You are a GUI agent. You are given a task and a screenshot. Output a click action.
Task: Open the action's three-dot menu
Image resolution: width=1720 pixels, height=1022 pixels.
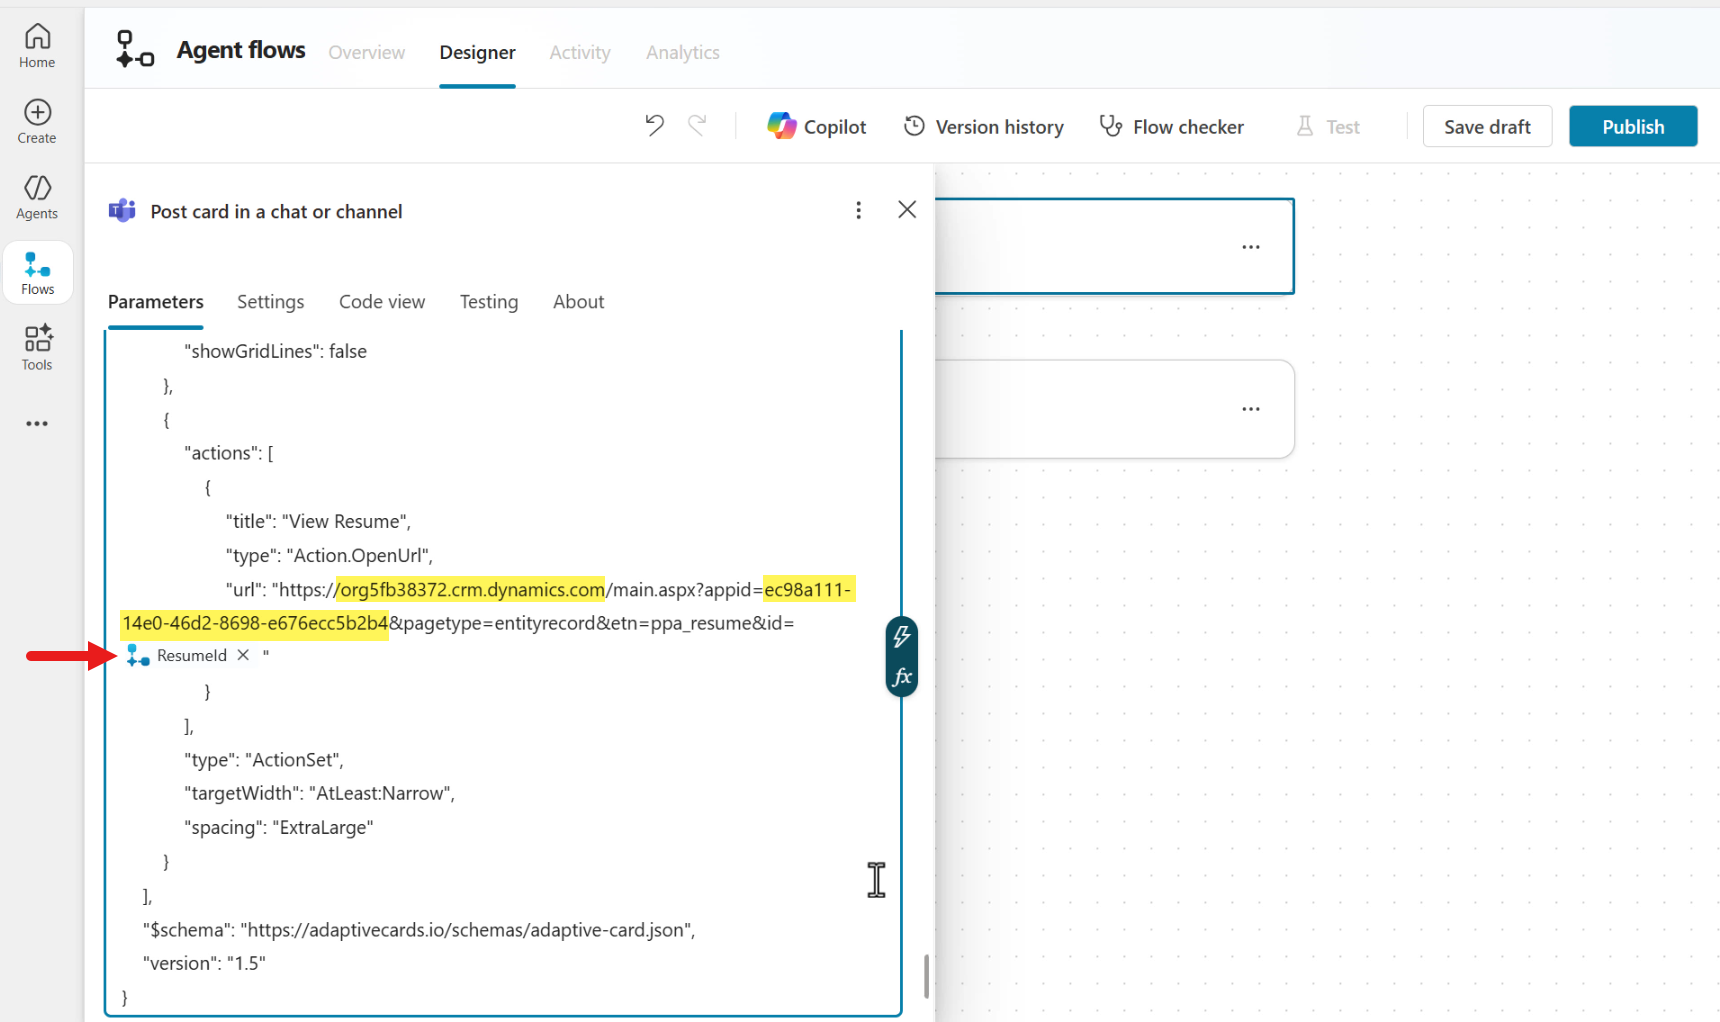[x=858, y=210]
